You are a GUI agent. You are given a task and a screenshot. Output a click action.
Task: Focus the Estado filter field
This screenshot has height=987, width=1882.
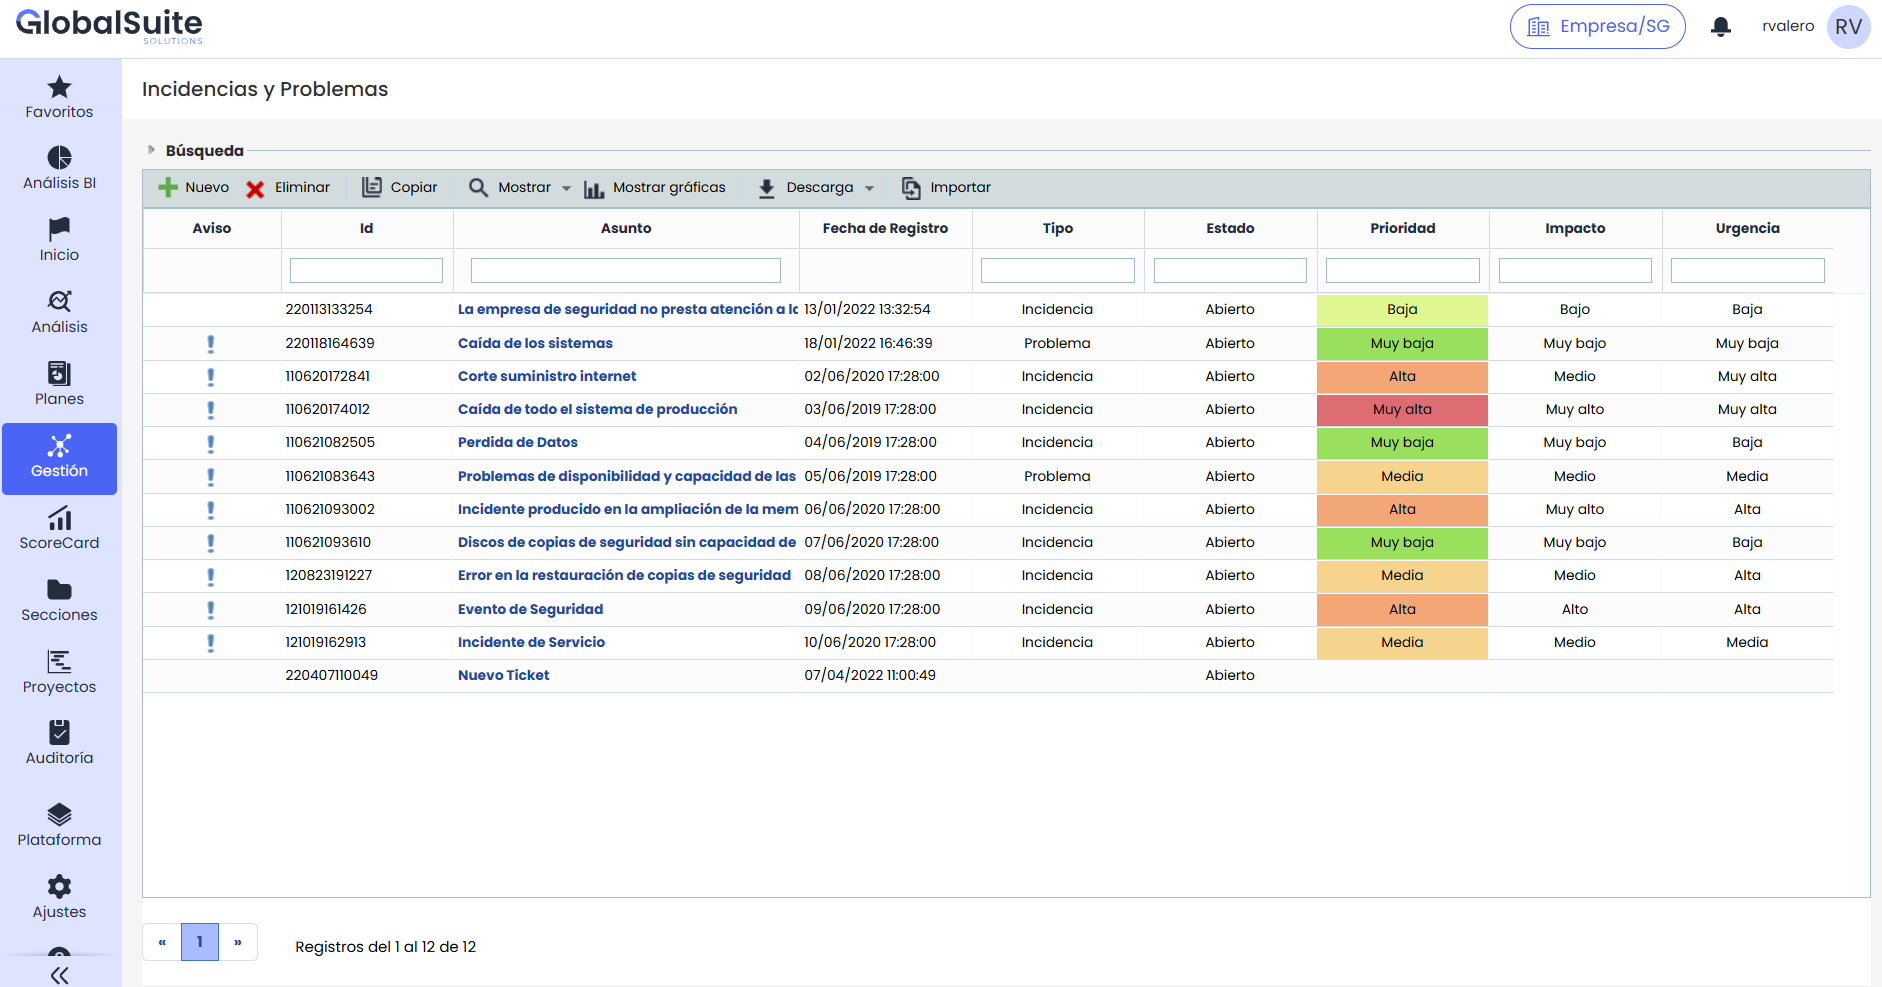coord(1230,270)
